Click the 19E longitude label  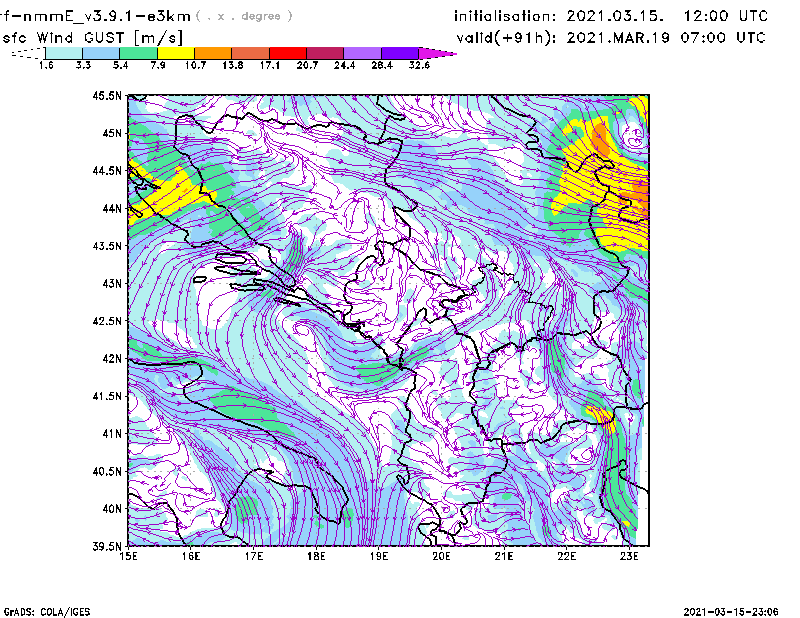(379, 556)
